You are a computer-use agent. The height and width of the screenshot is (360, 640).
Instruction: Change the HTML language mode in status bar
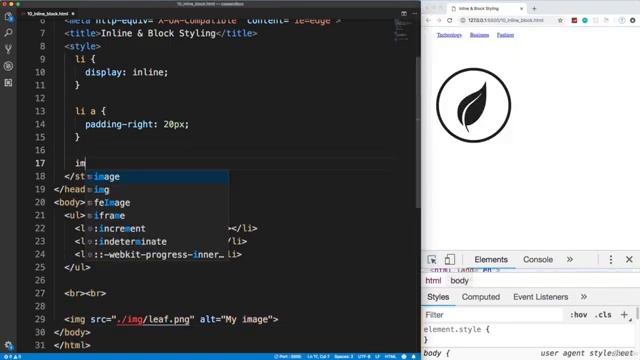click(x=390, y=357)
